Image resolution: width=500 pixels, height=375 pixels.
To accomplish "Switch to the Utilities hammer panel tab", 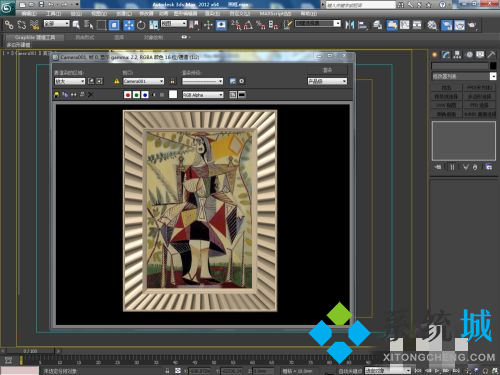I will (491, 55).
